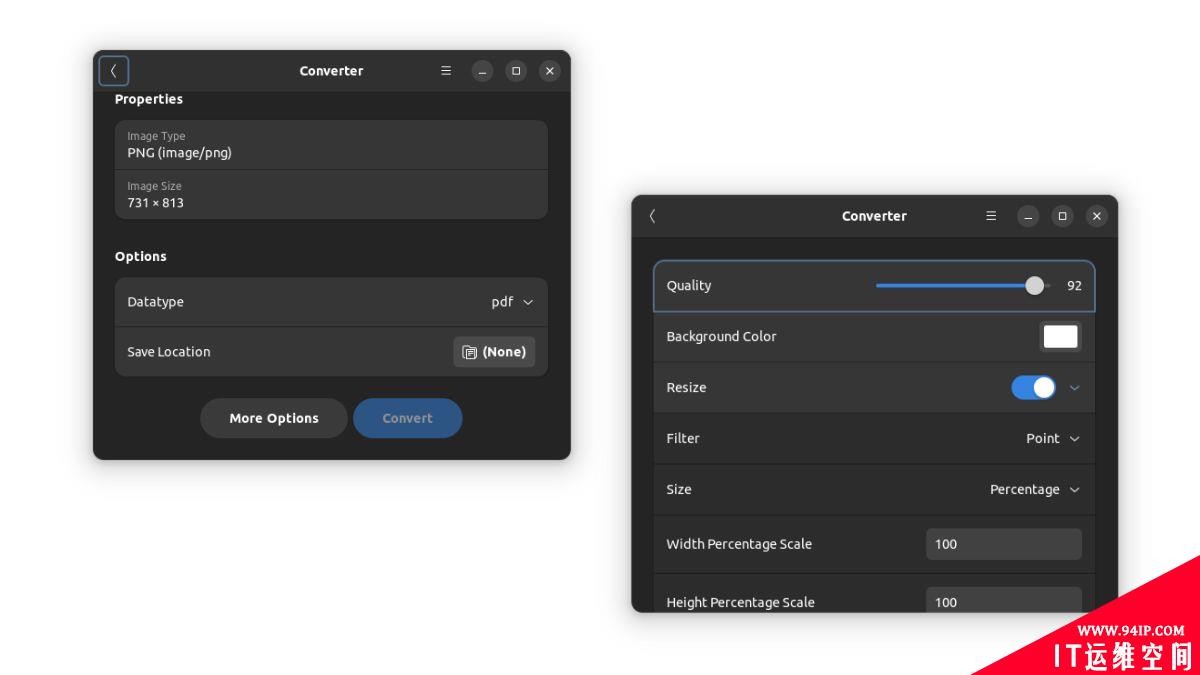Image resolution: width=1200 pixels, height=675 pixels.
Task: Minimize the left Converter window
Action: click(483, 71)
